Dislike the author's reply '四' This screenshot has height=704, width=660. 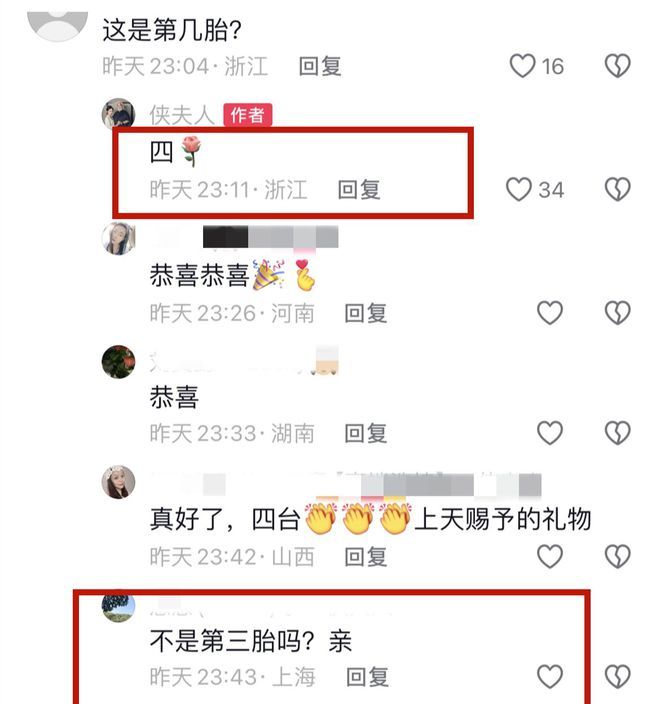617,189
